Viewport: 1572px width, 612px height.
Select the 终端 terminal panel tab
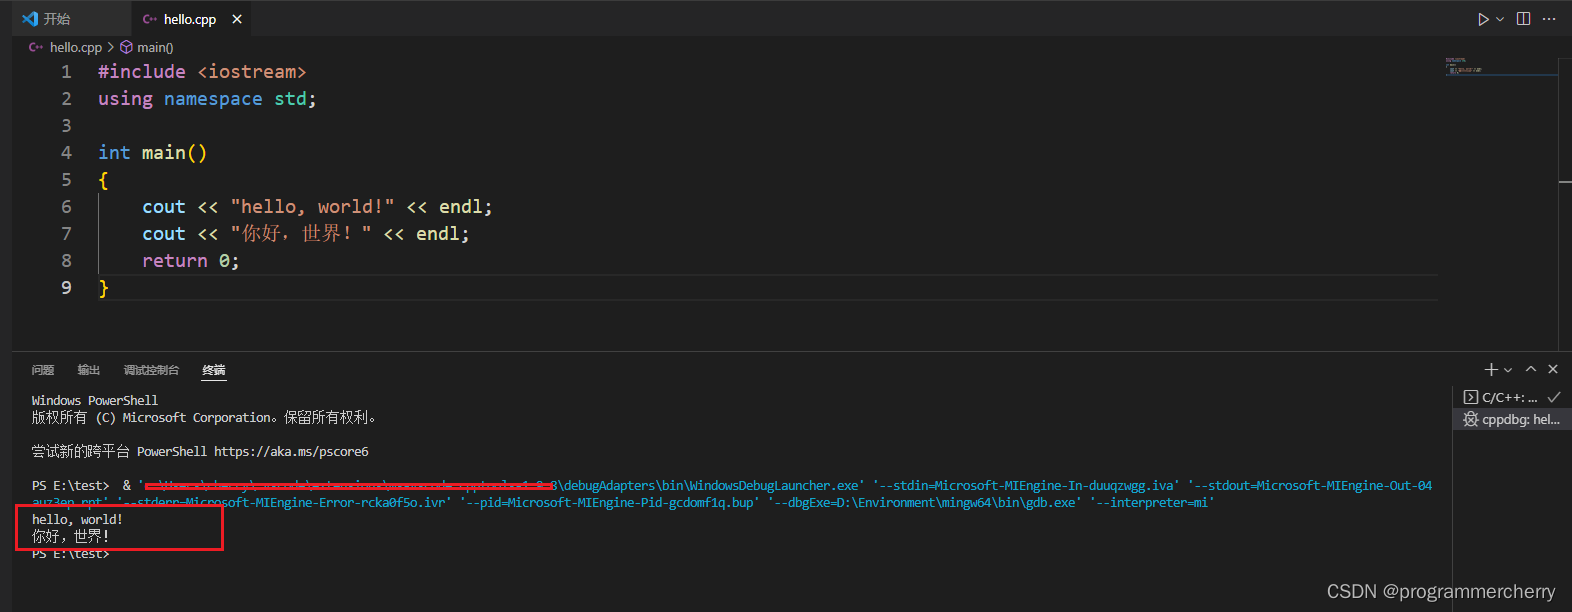214,370
